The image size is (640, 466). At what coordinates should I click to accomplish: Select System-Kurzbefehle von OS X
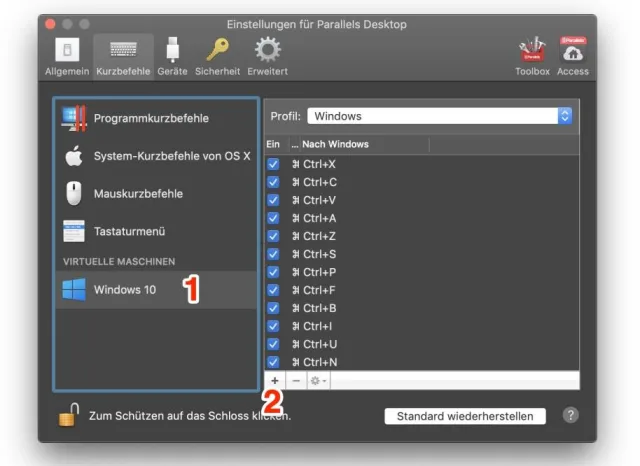click(156, 156)
